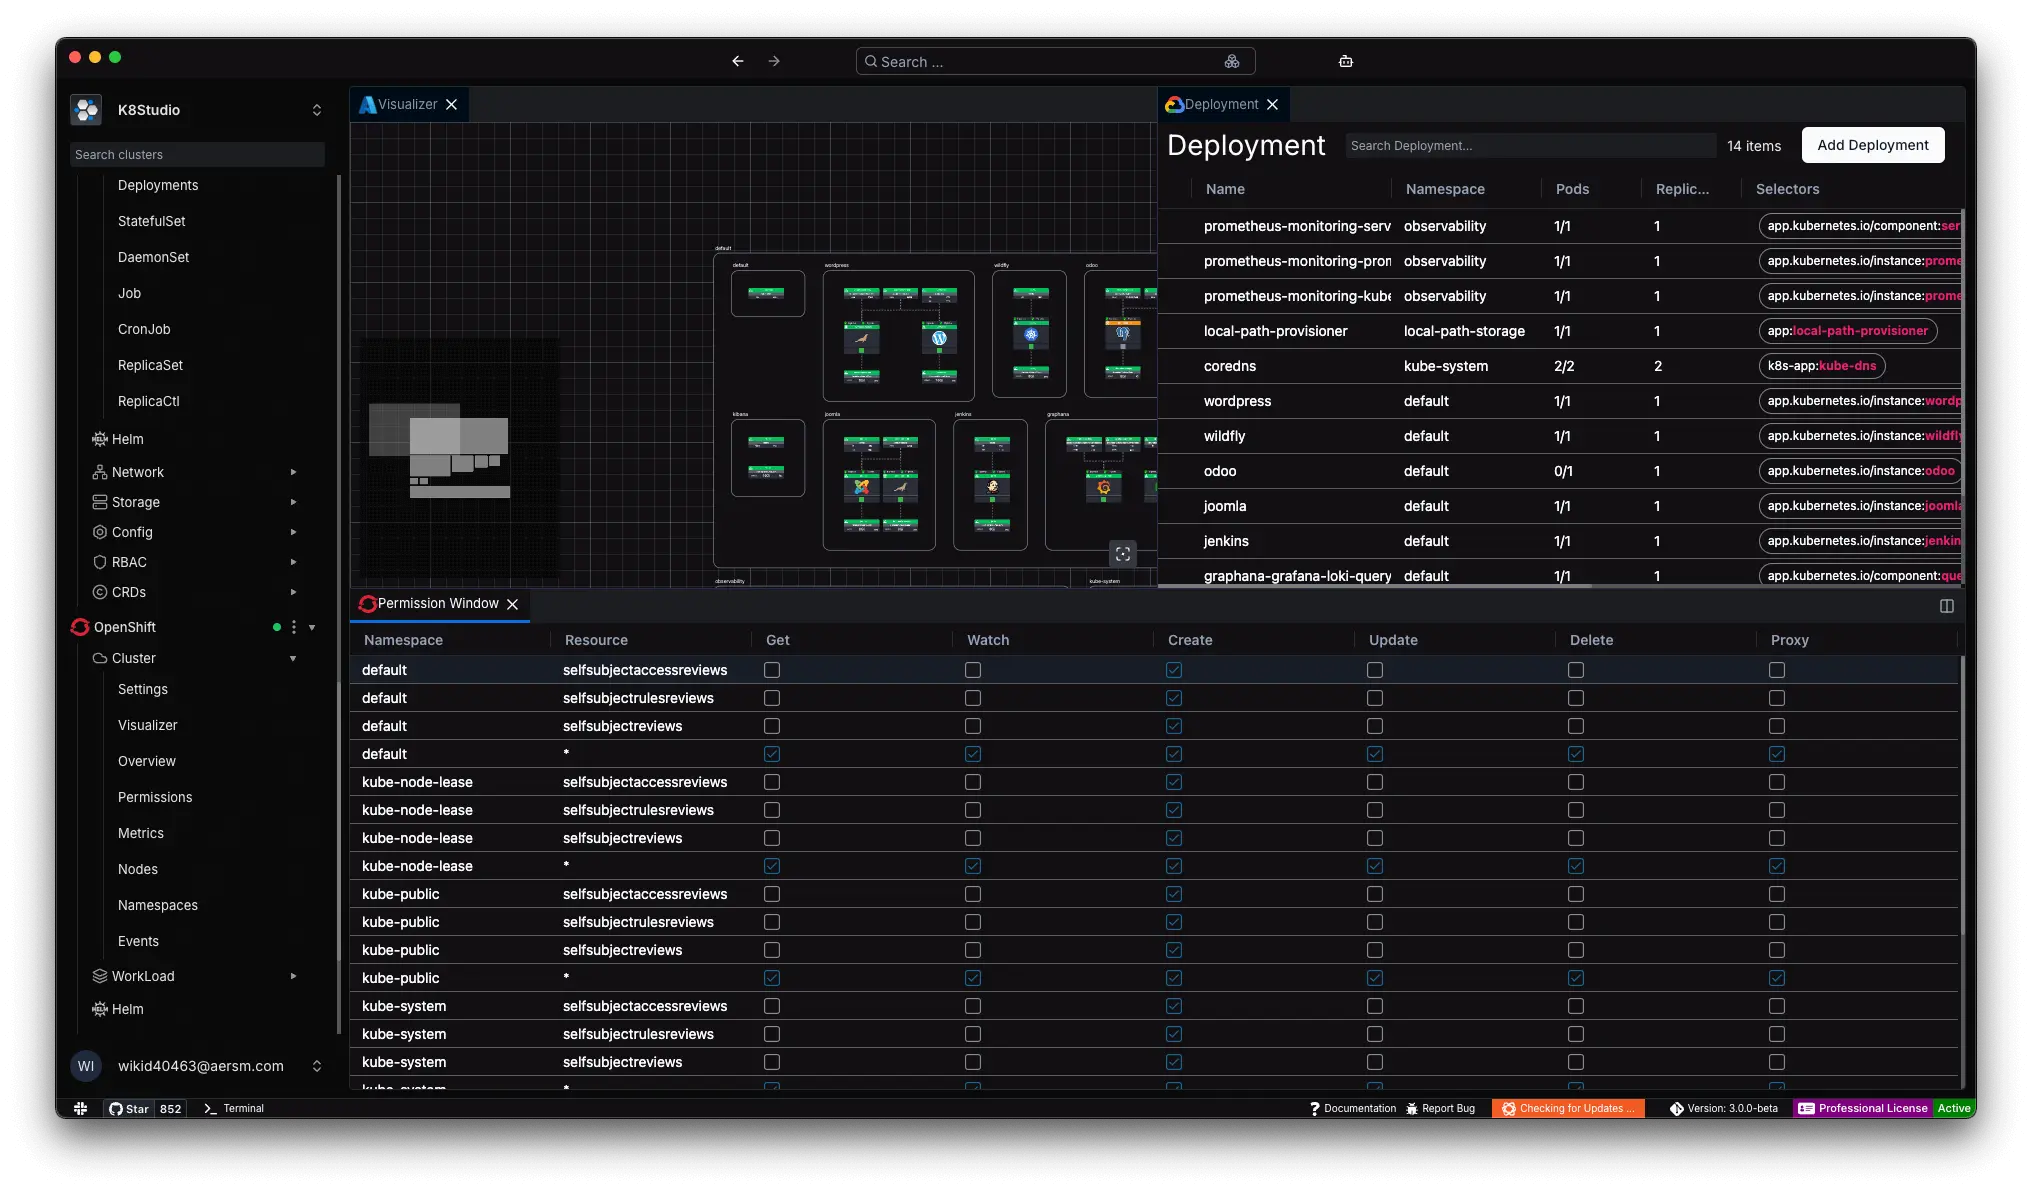
Task: Uncheck Delete for default wildcard row
Action: point(1576,754)
